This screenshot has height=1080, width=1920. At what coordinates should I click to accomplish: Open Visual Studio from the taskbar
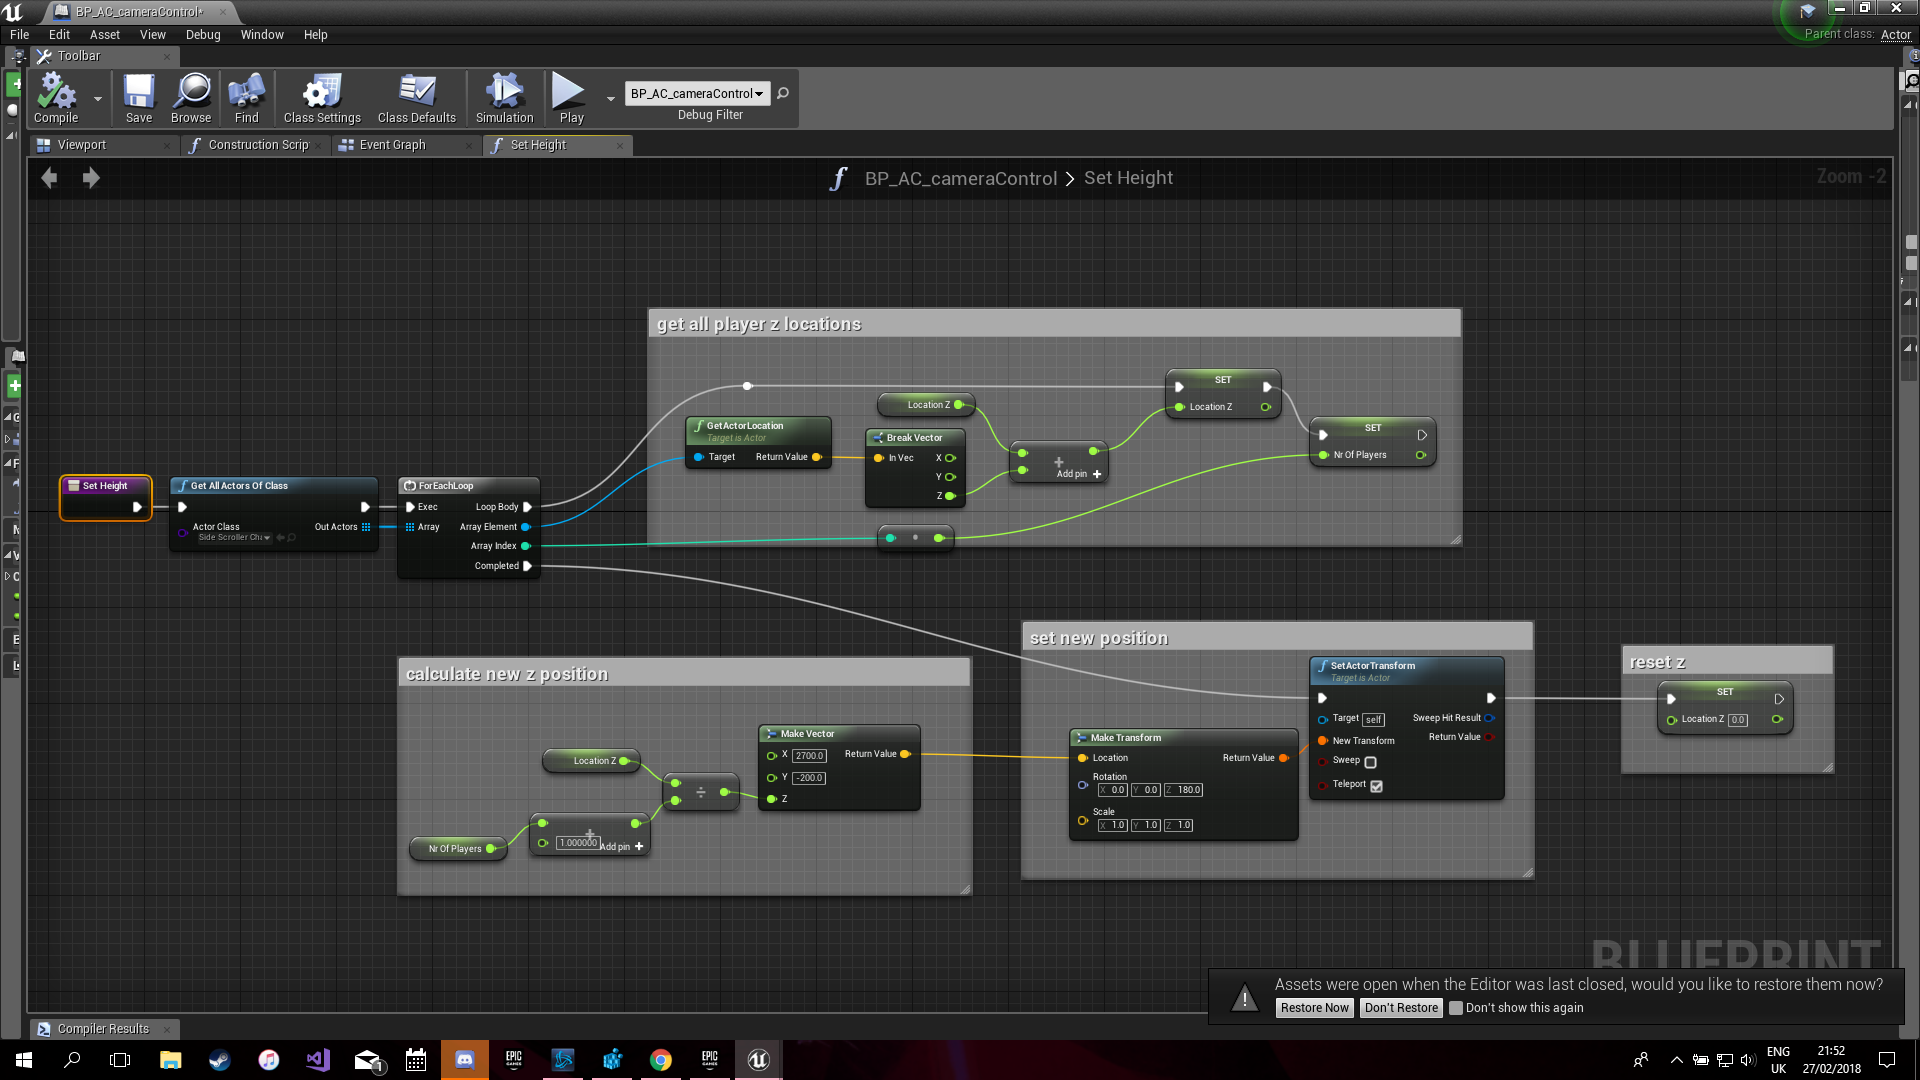[318, 1060]
